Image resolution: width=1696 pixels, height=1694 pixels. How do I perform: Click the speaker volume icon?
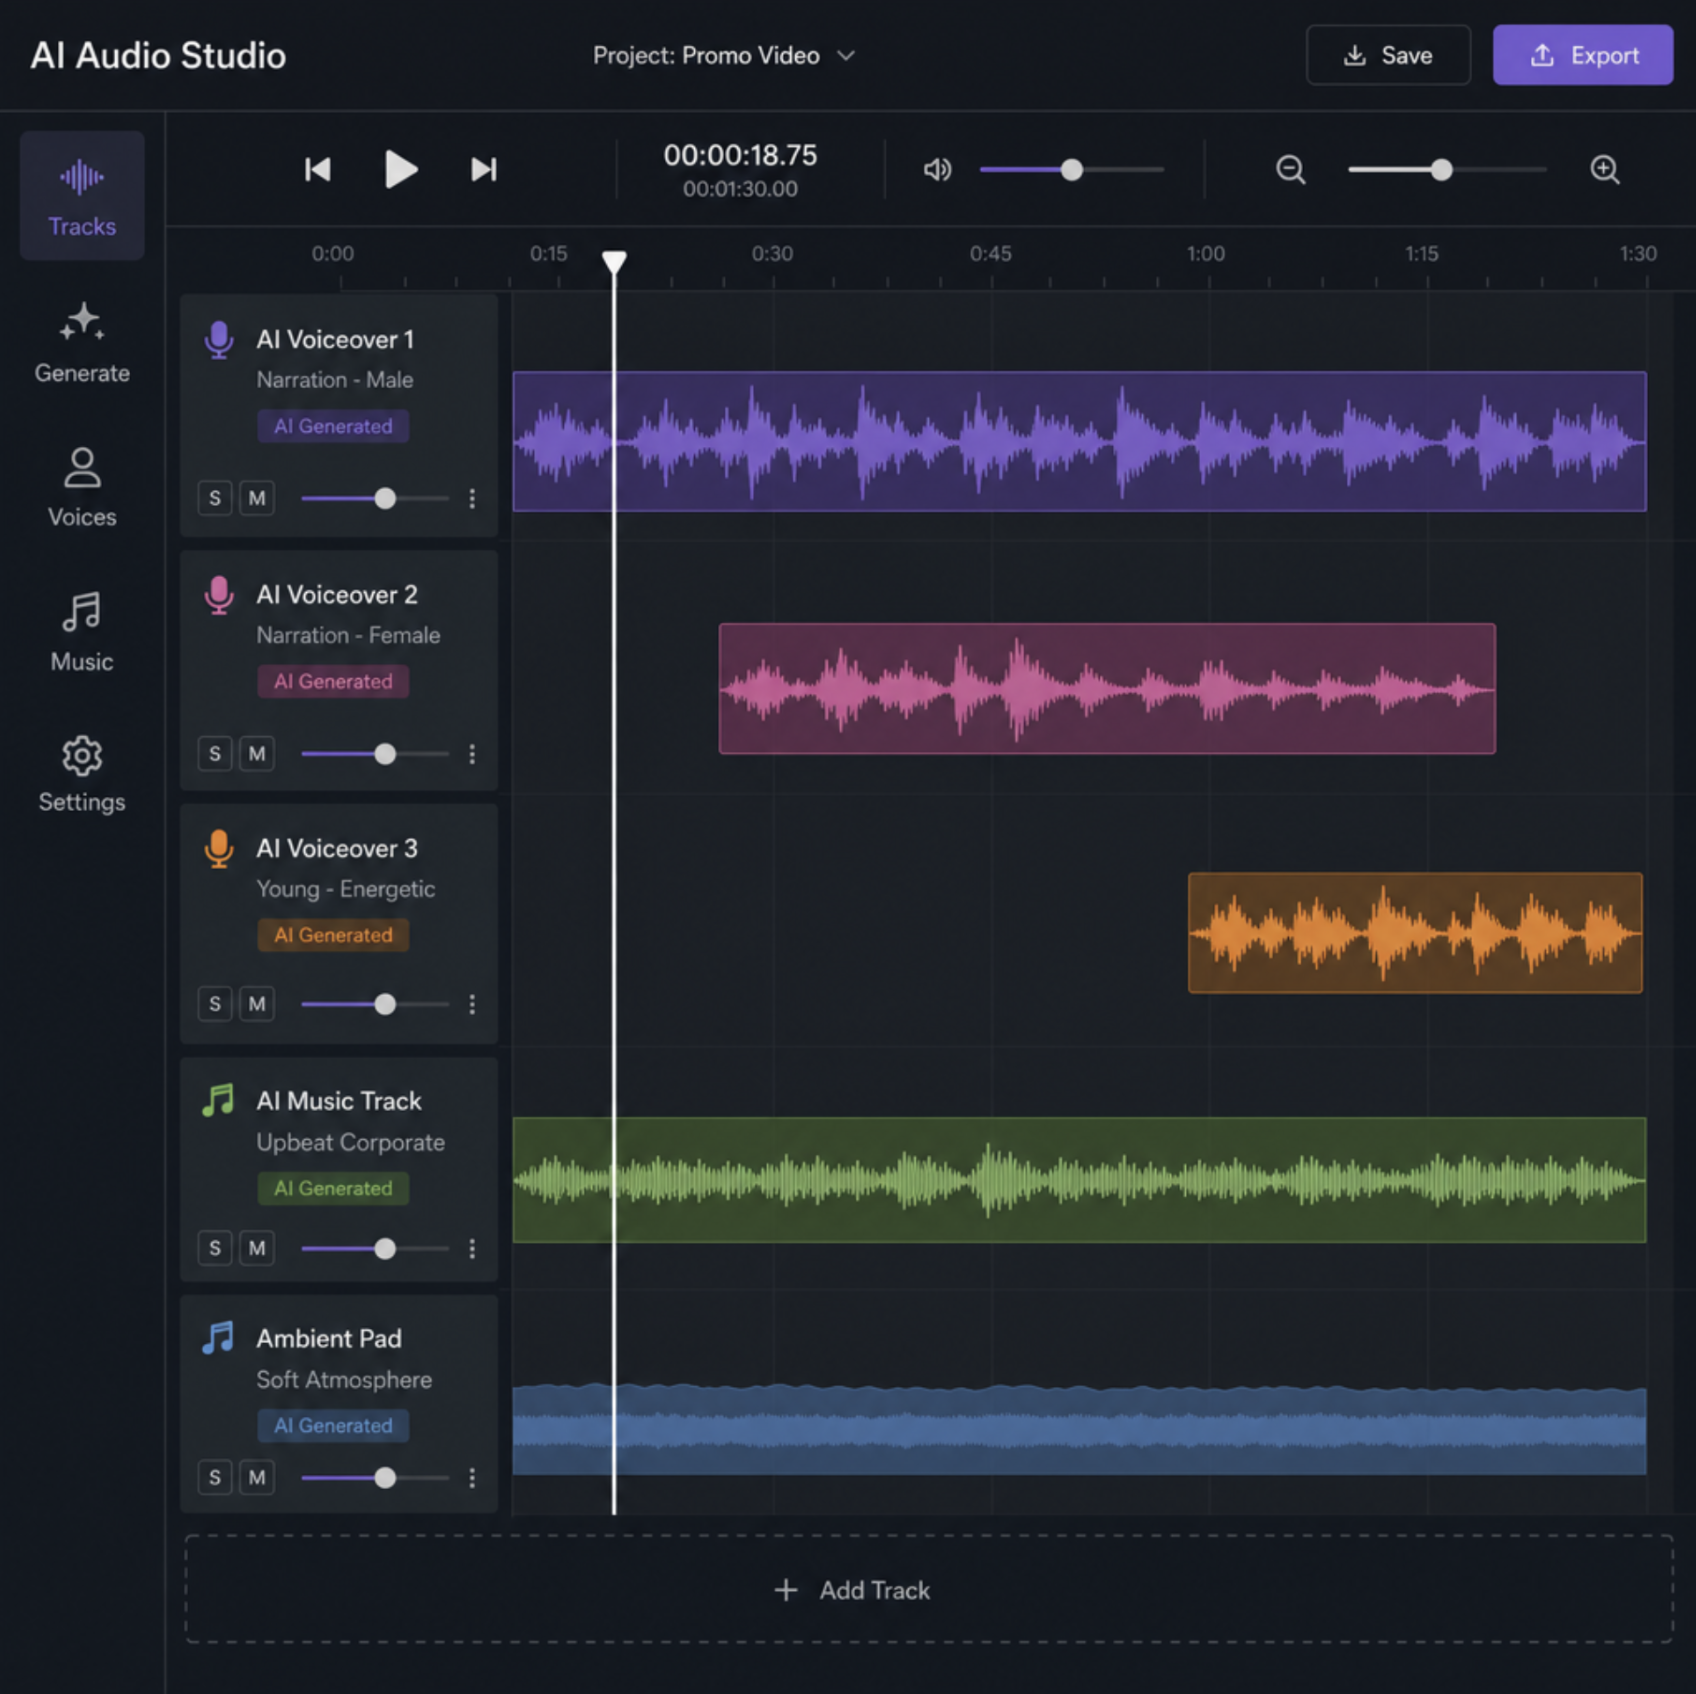(x=937, y=169)
